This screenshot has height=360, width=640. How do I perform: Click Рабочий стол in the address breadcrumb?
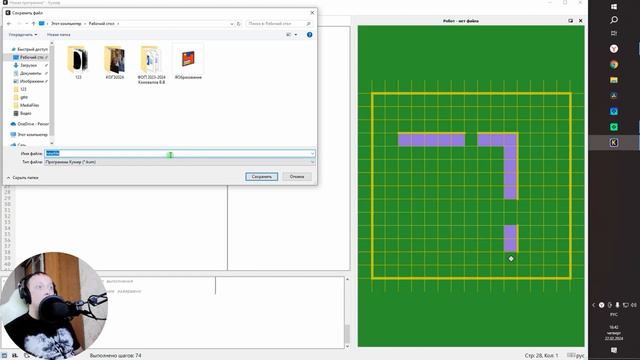pos(102,24)
